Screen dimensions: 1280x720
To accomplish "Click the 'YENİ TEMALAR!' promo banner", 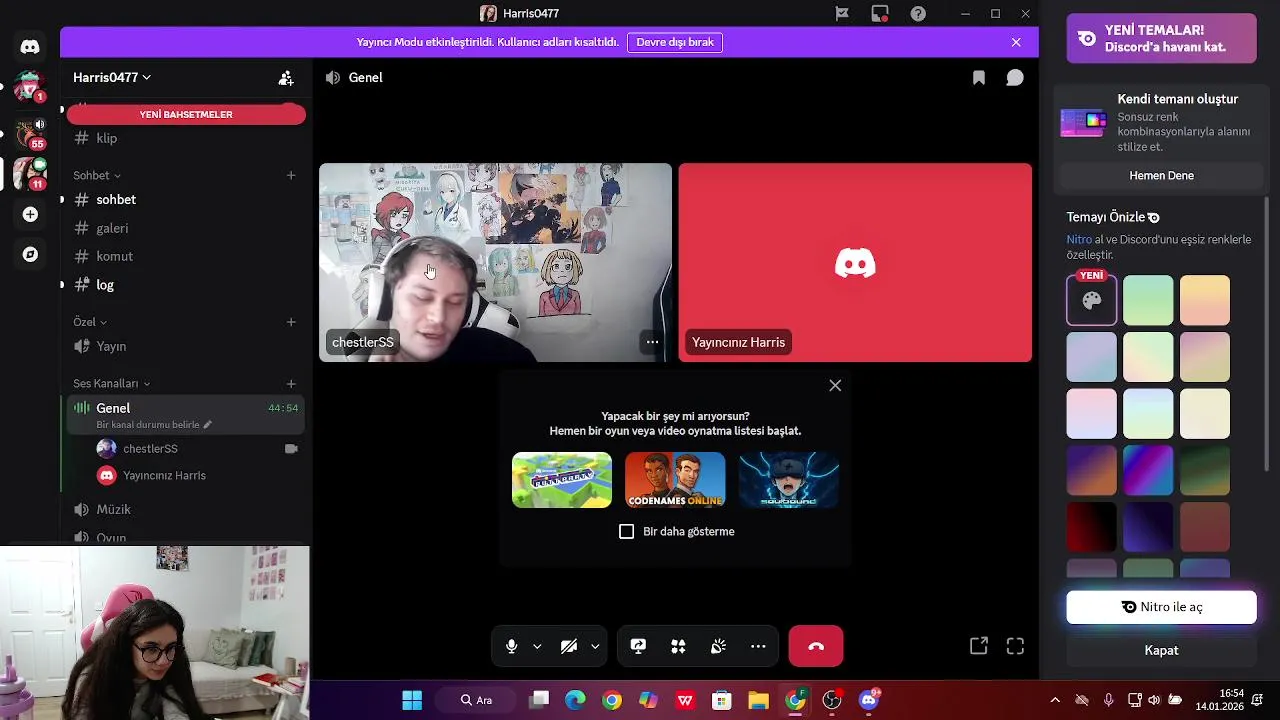I will (x=1161, y=38).
